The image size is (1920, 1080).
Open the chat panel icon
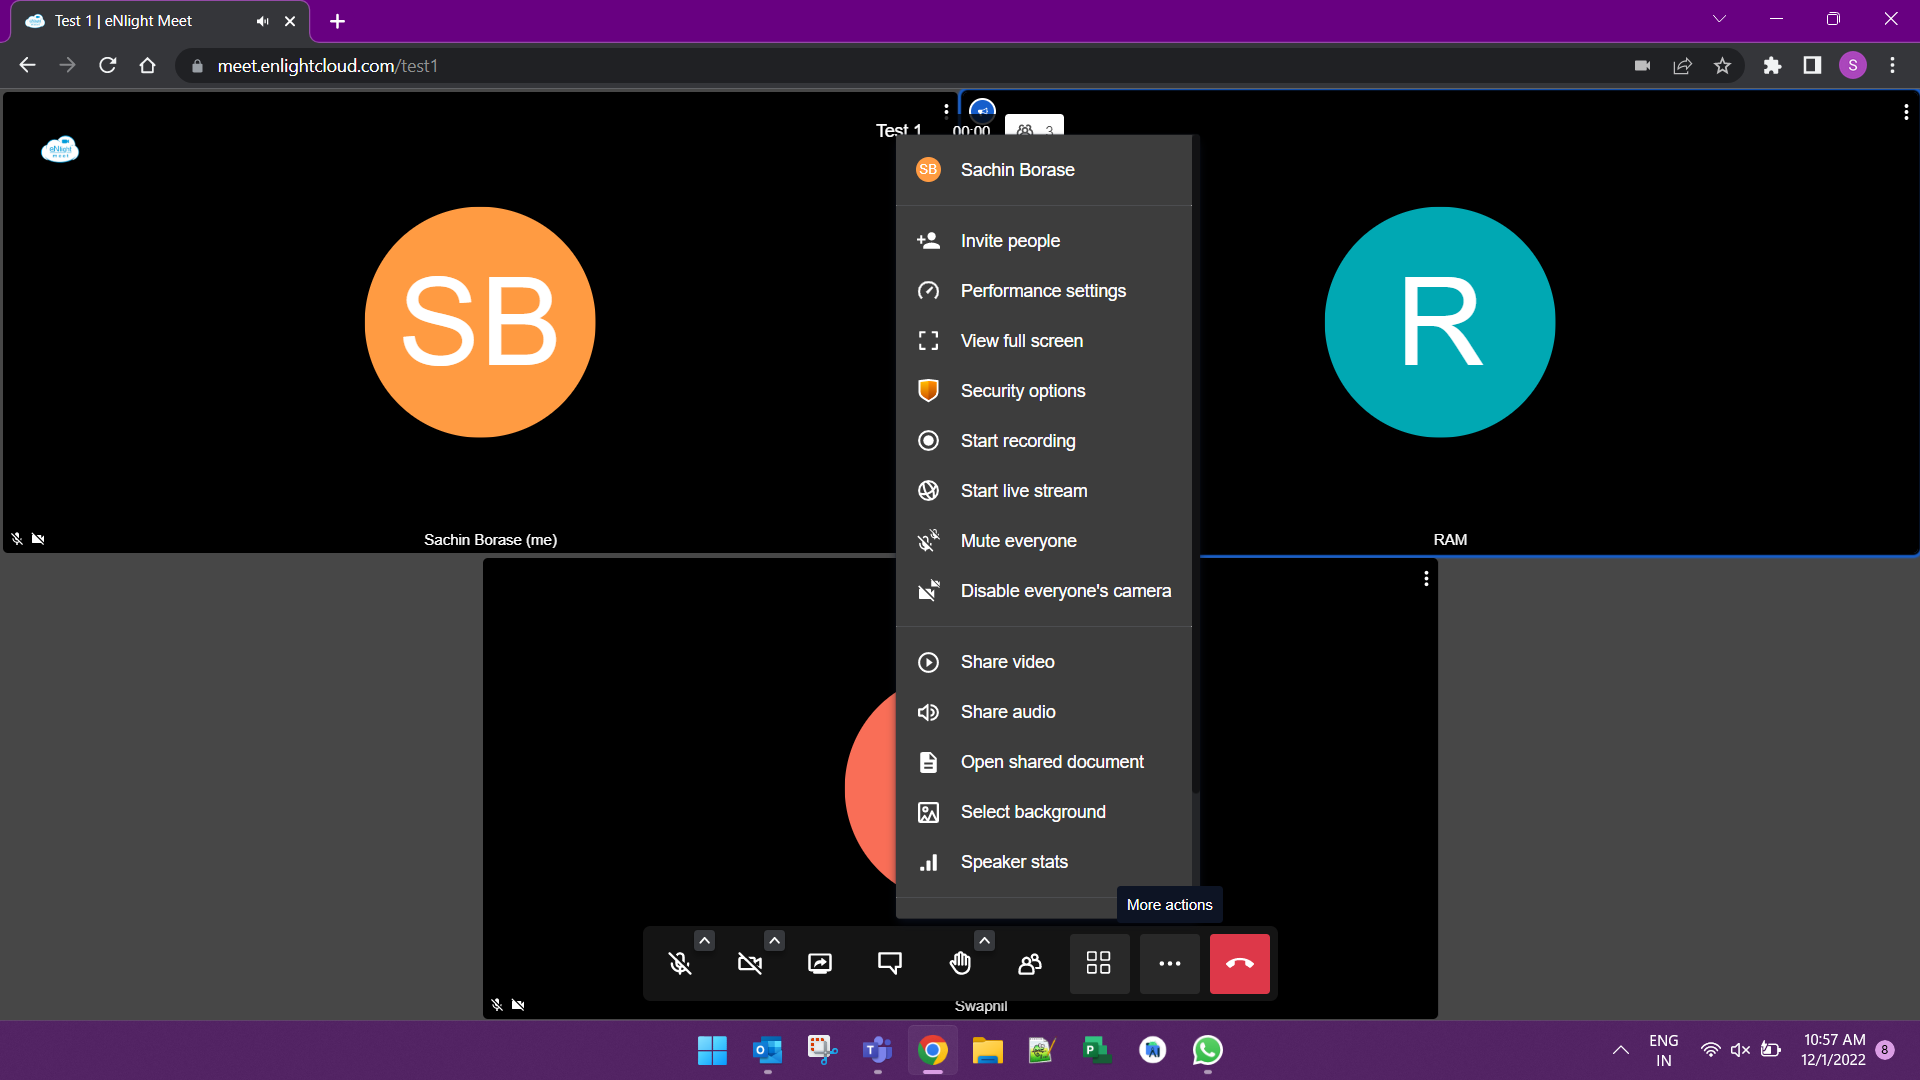pos(889,963)
